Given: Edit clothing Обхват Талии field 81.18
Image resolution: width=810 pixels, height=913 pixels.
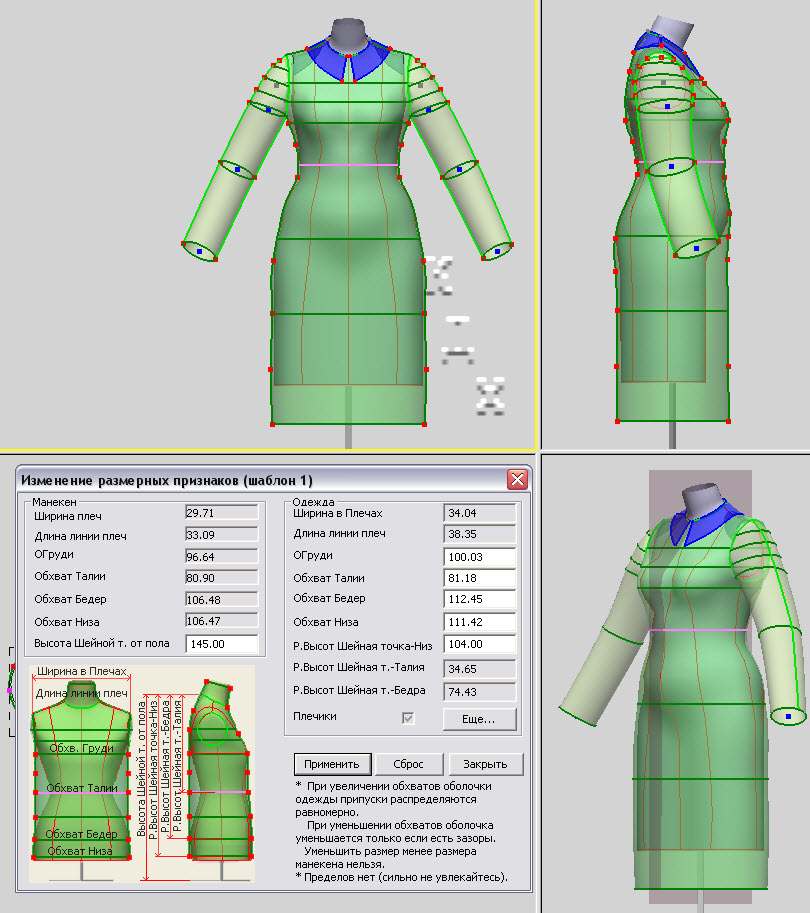Looking at the screenshot, I should (479, 578).
